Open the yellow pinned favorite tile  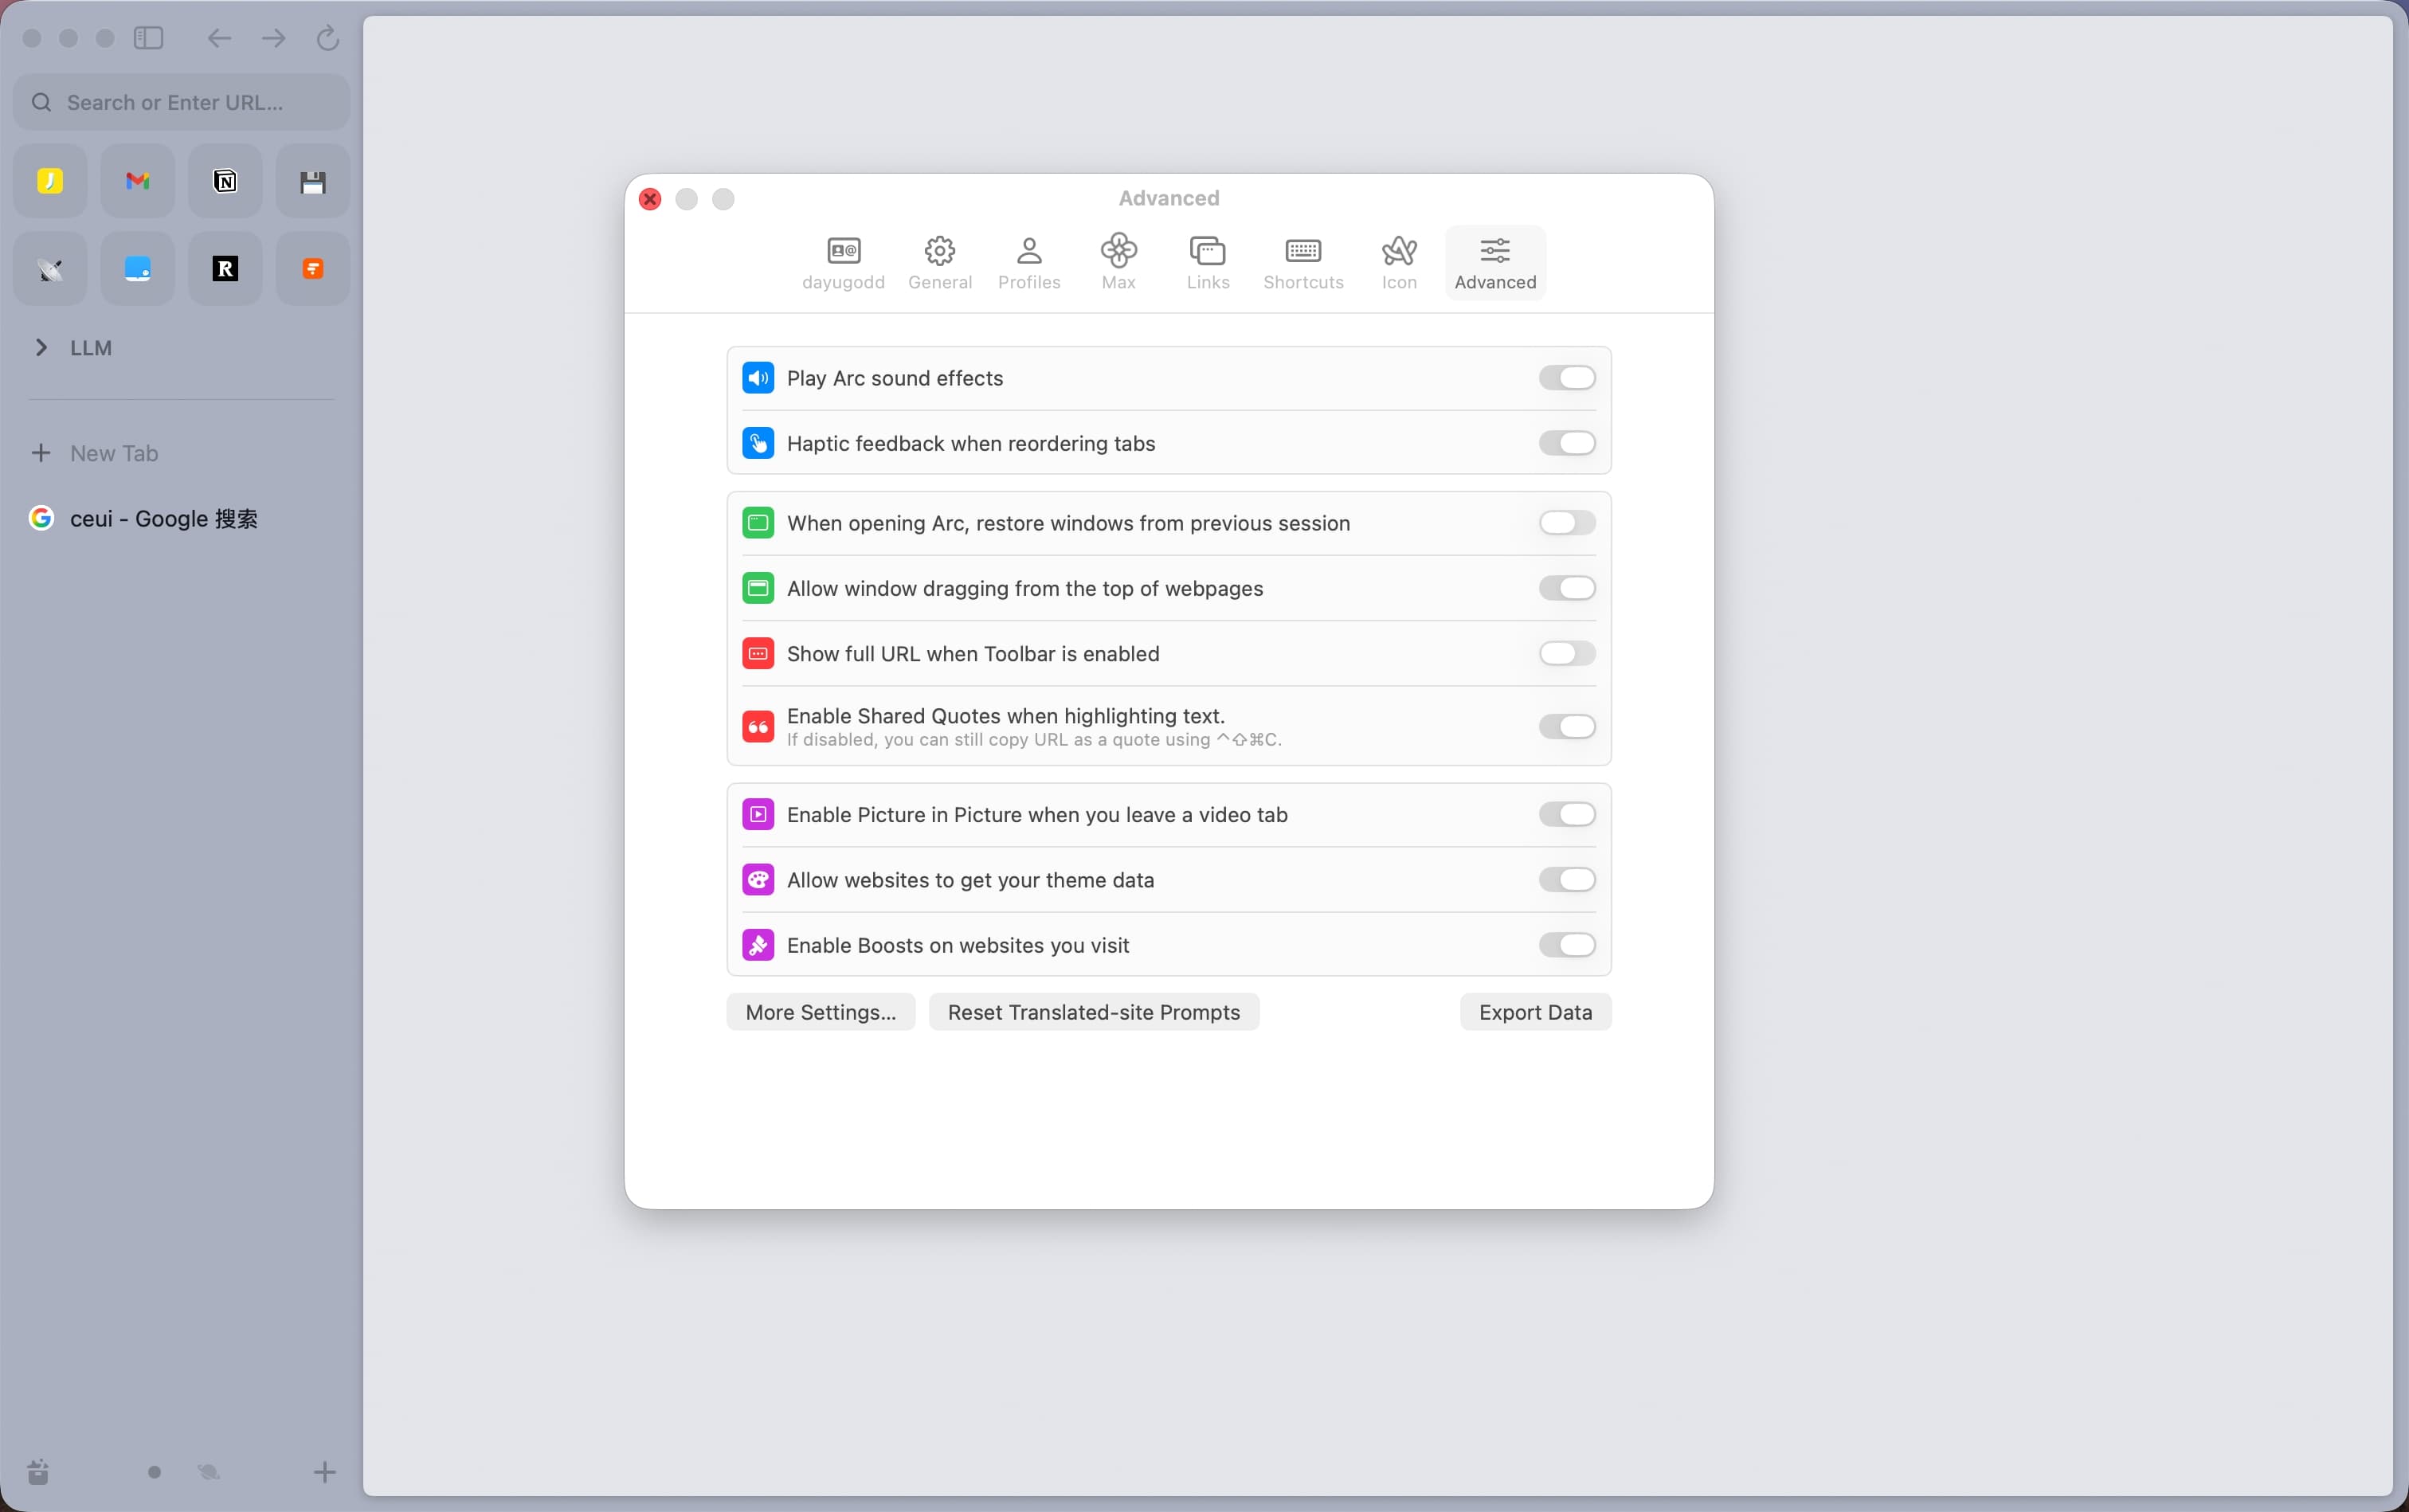pyautogui.click(x=50, y=181)
